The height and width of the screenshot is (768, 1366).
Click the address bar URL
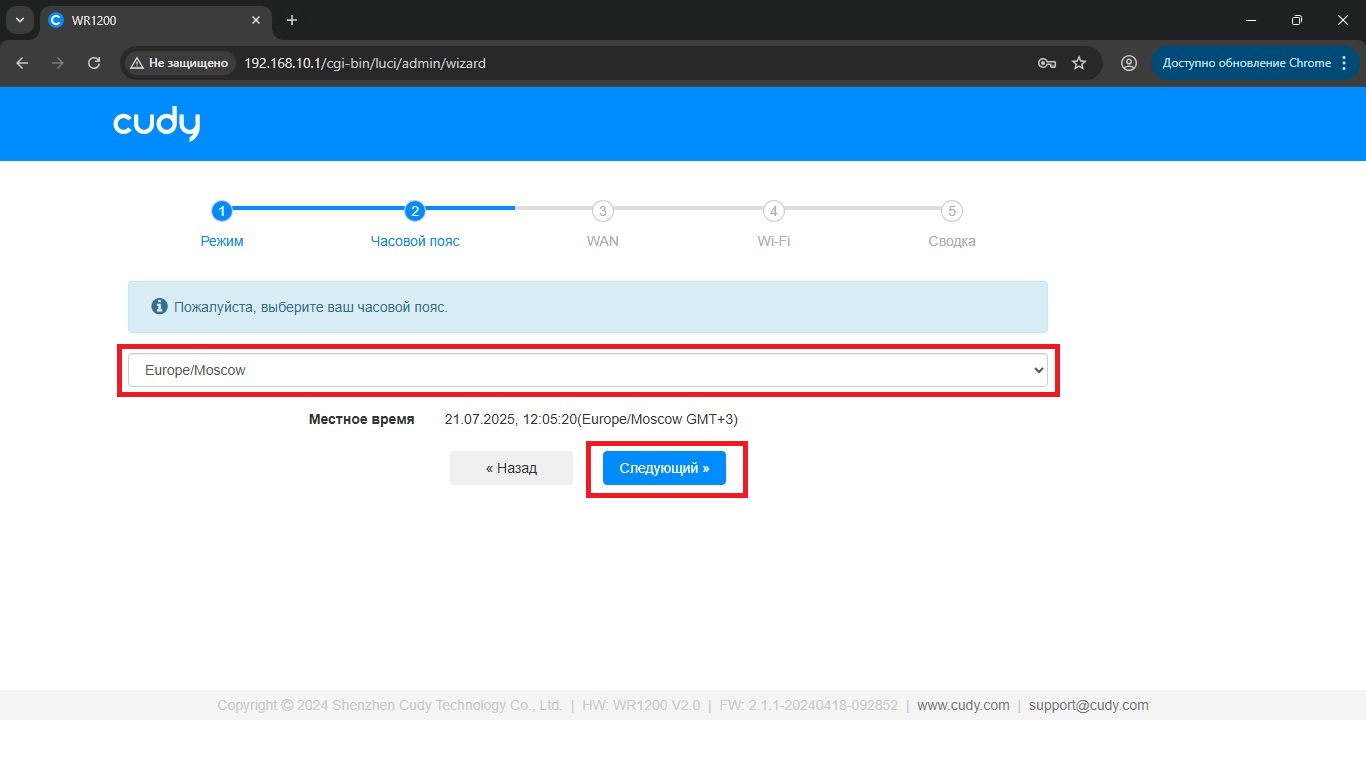coord(365,63)
